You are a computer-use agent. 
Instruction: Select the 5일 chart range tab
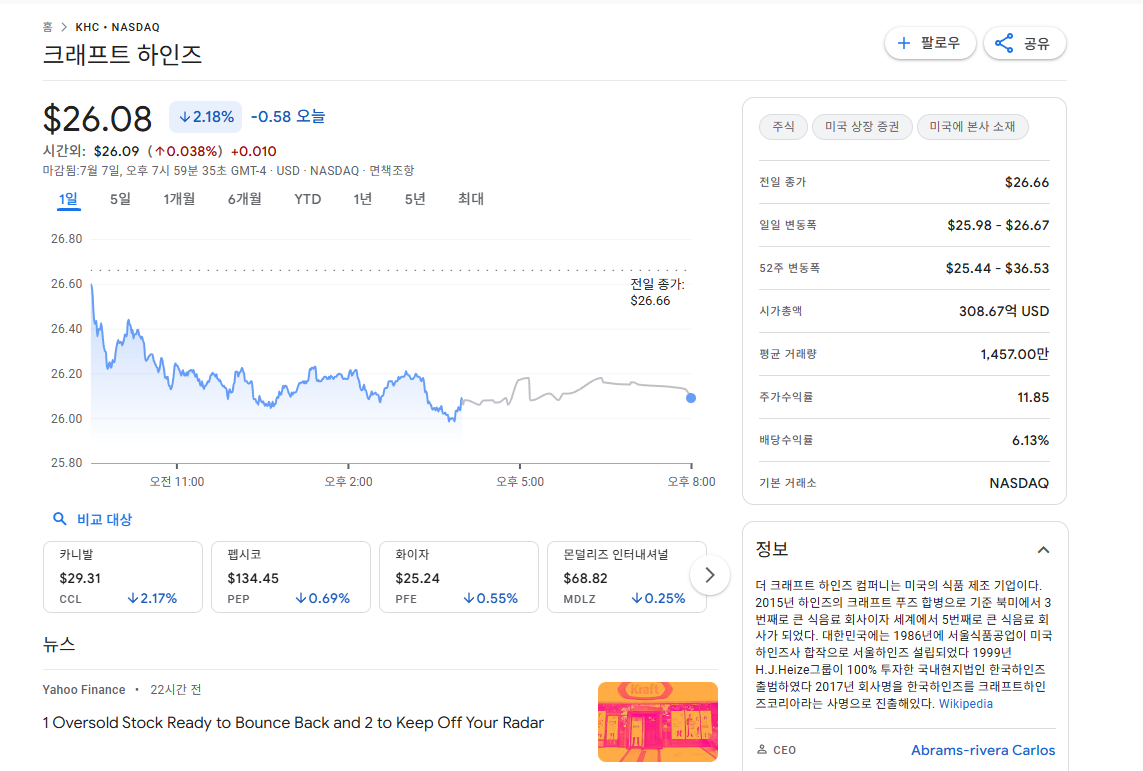[120, 199]
